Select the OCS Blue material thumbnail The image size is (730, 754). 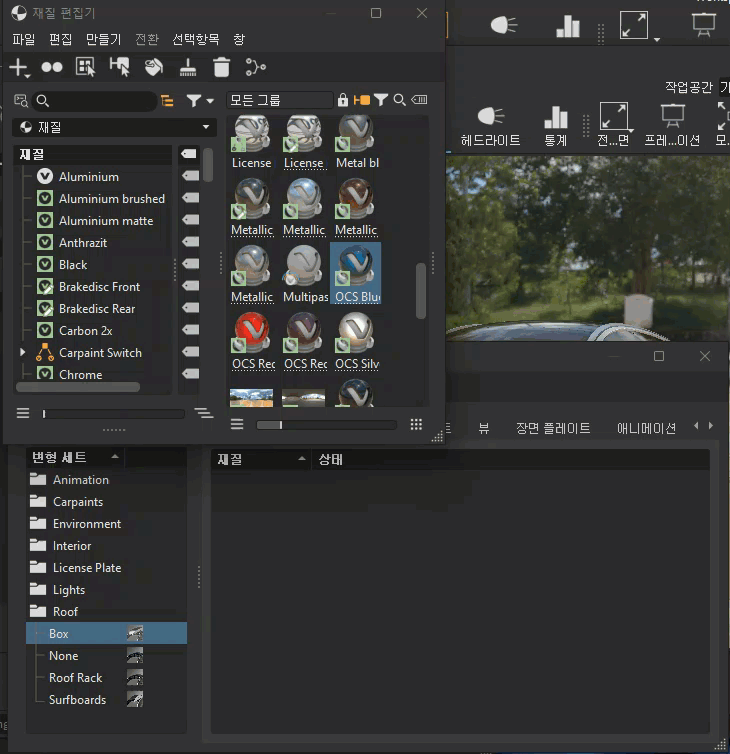click(355, 273)
